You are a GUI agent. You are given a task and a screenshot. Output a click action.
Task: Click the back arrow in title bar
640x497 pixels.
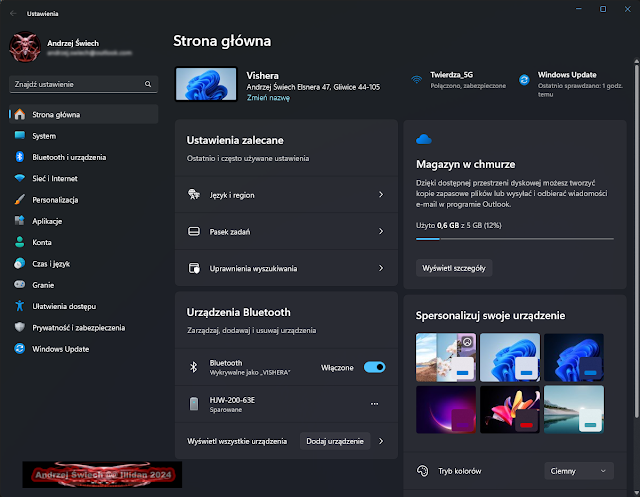(x=13, y=13)
